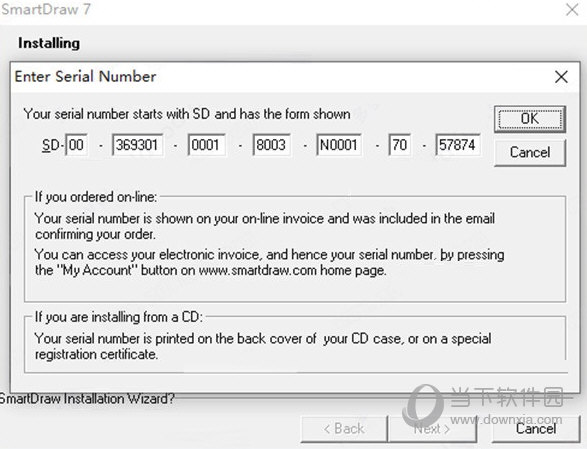Close the SmartDraw 7 installer window
Image resolution: width=587 pixels, height=449 pixels.
572,10
